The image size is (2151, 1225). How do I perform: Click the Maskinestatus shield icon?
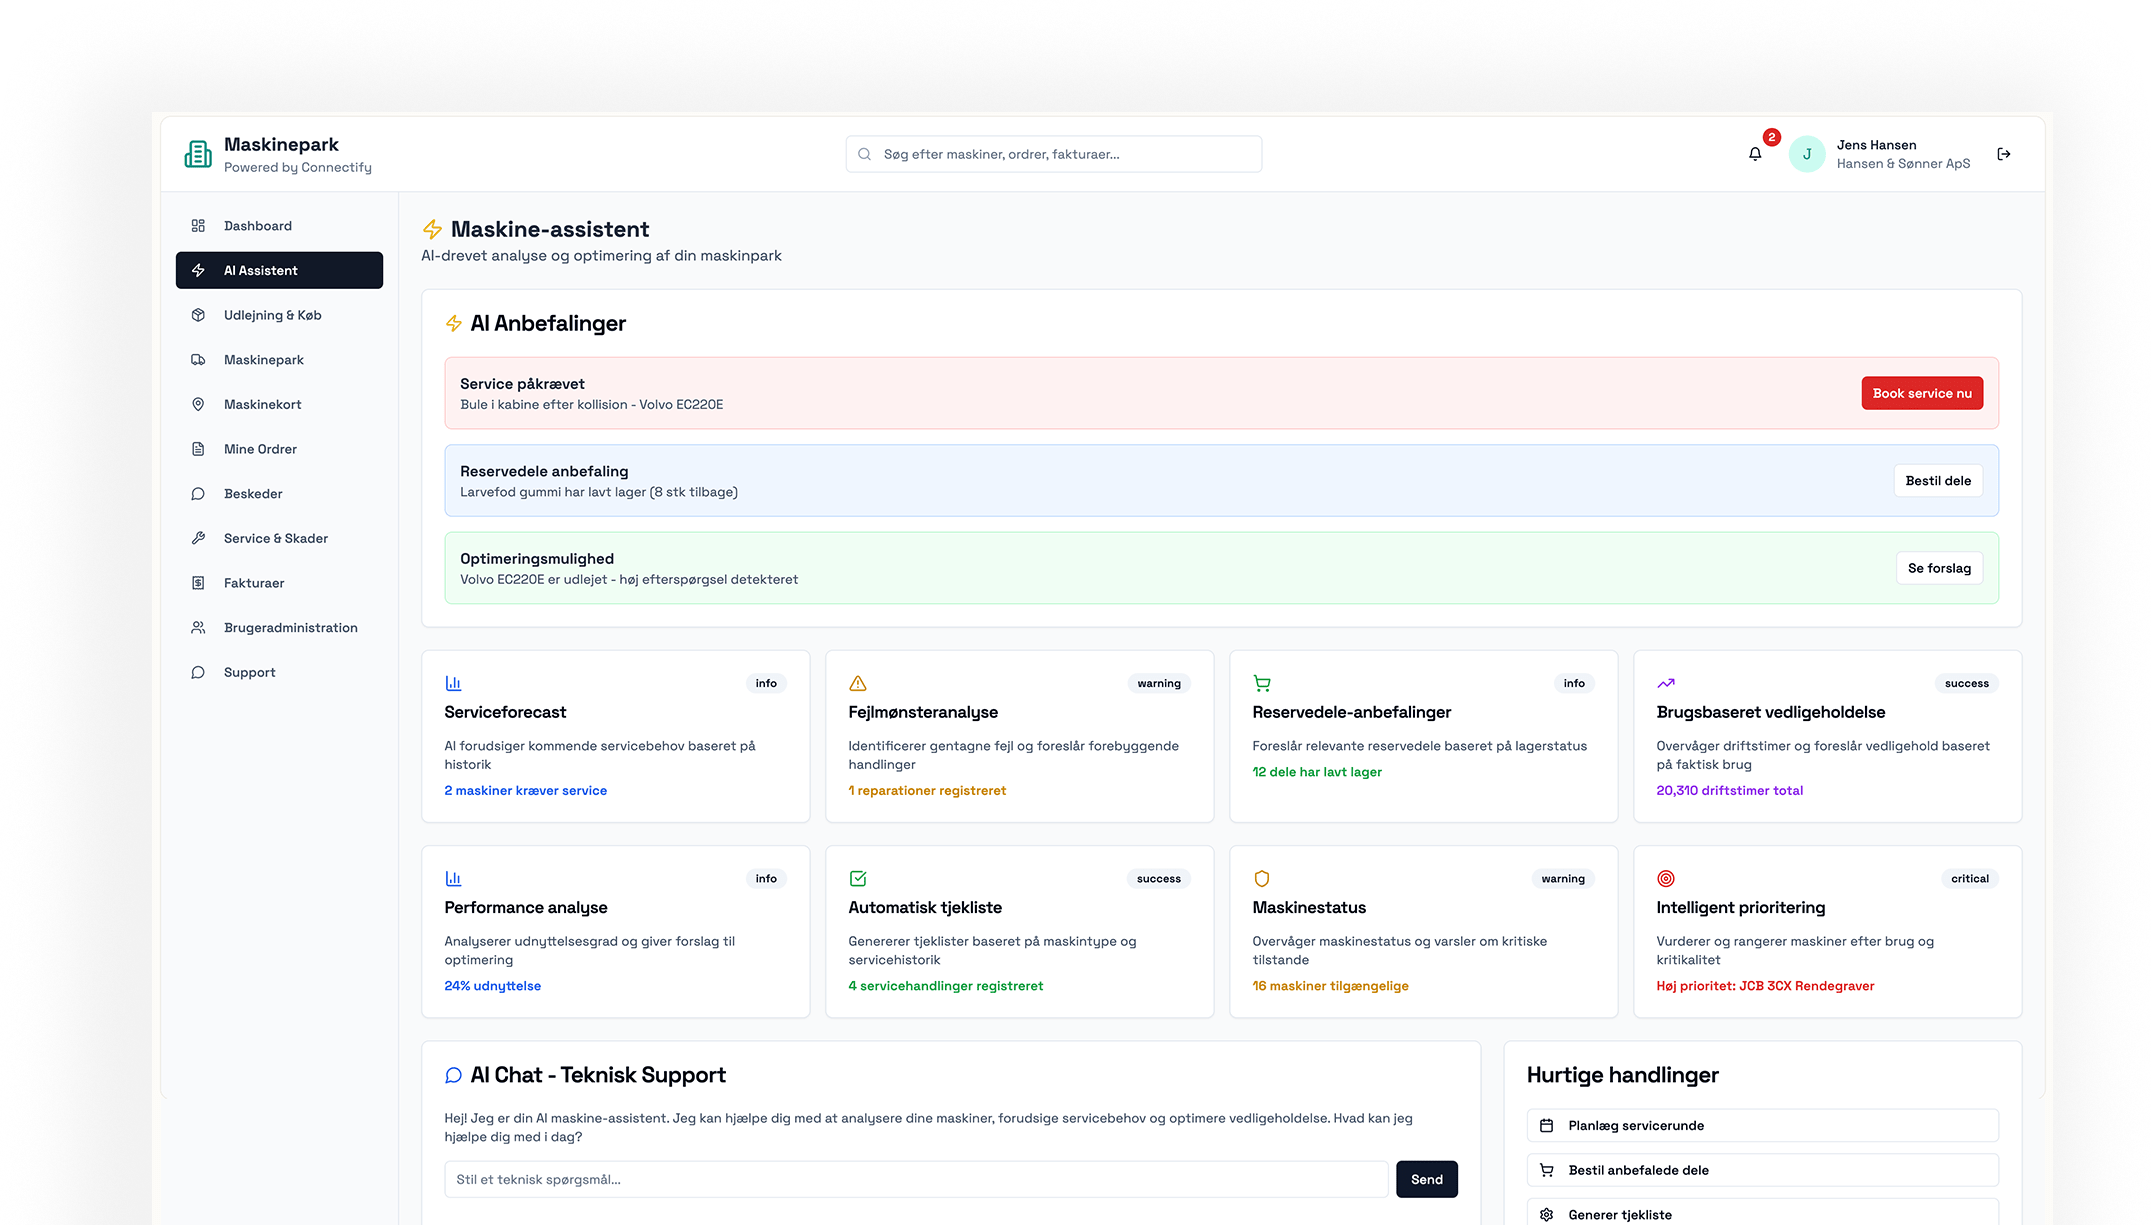coord(1261,878)
